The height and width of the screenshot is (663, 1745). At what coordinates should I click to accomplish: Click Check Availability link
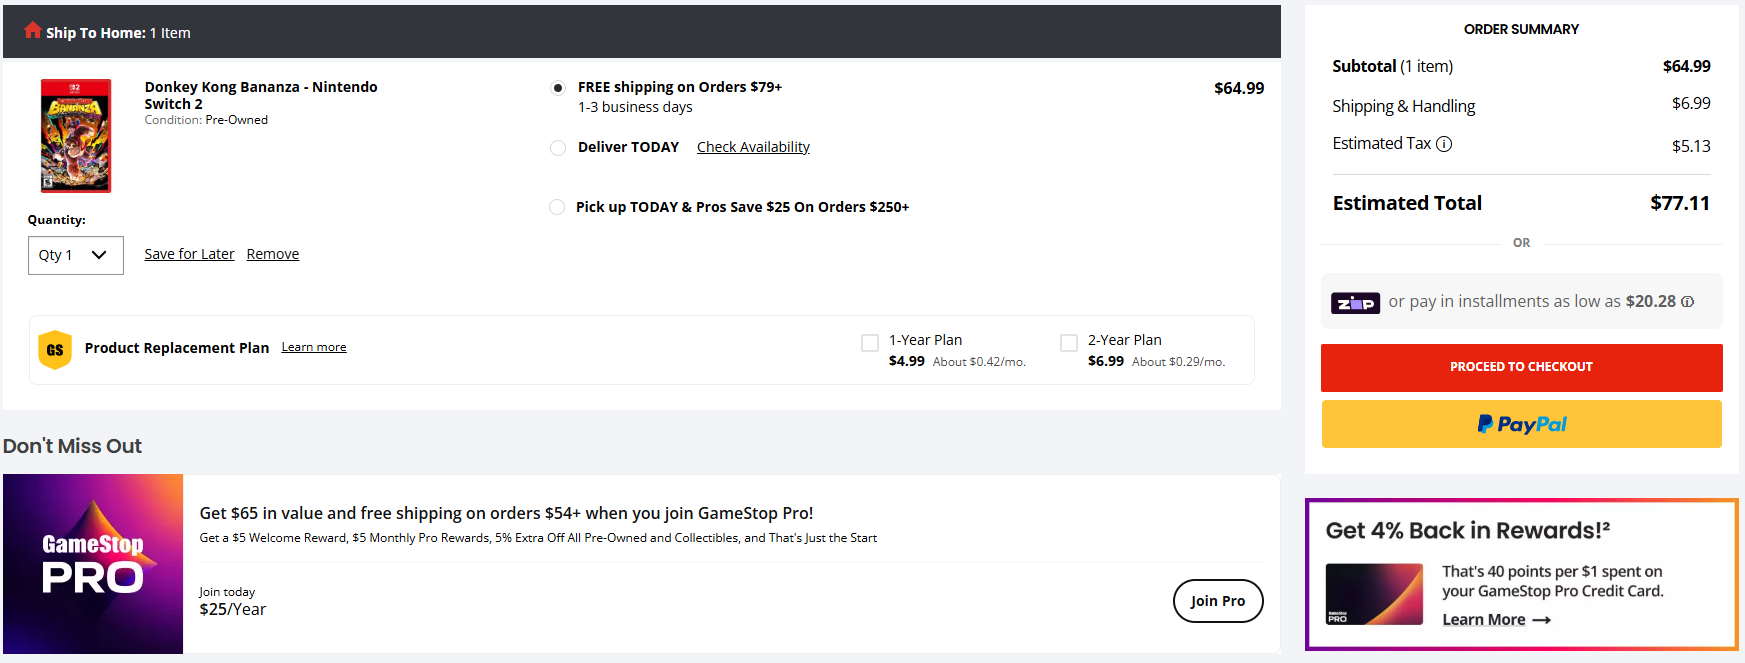point(753,147)
